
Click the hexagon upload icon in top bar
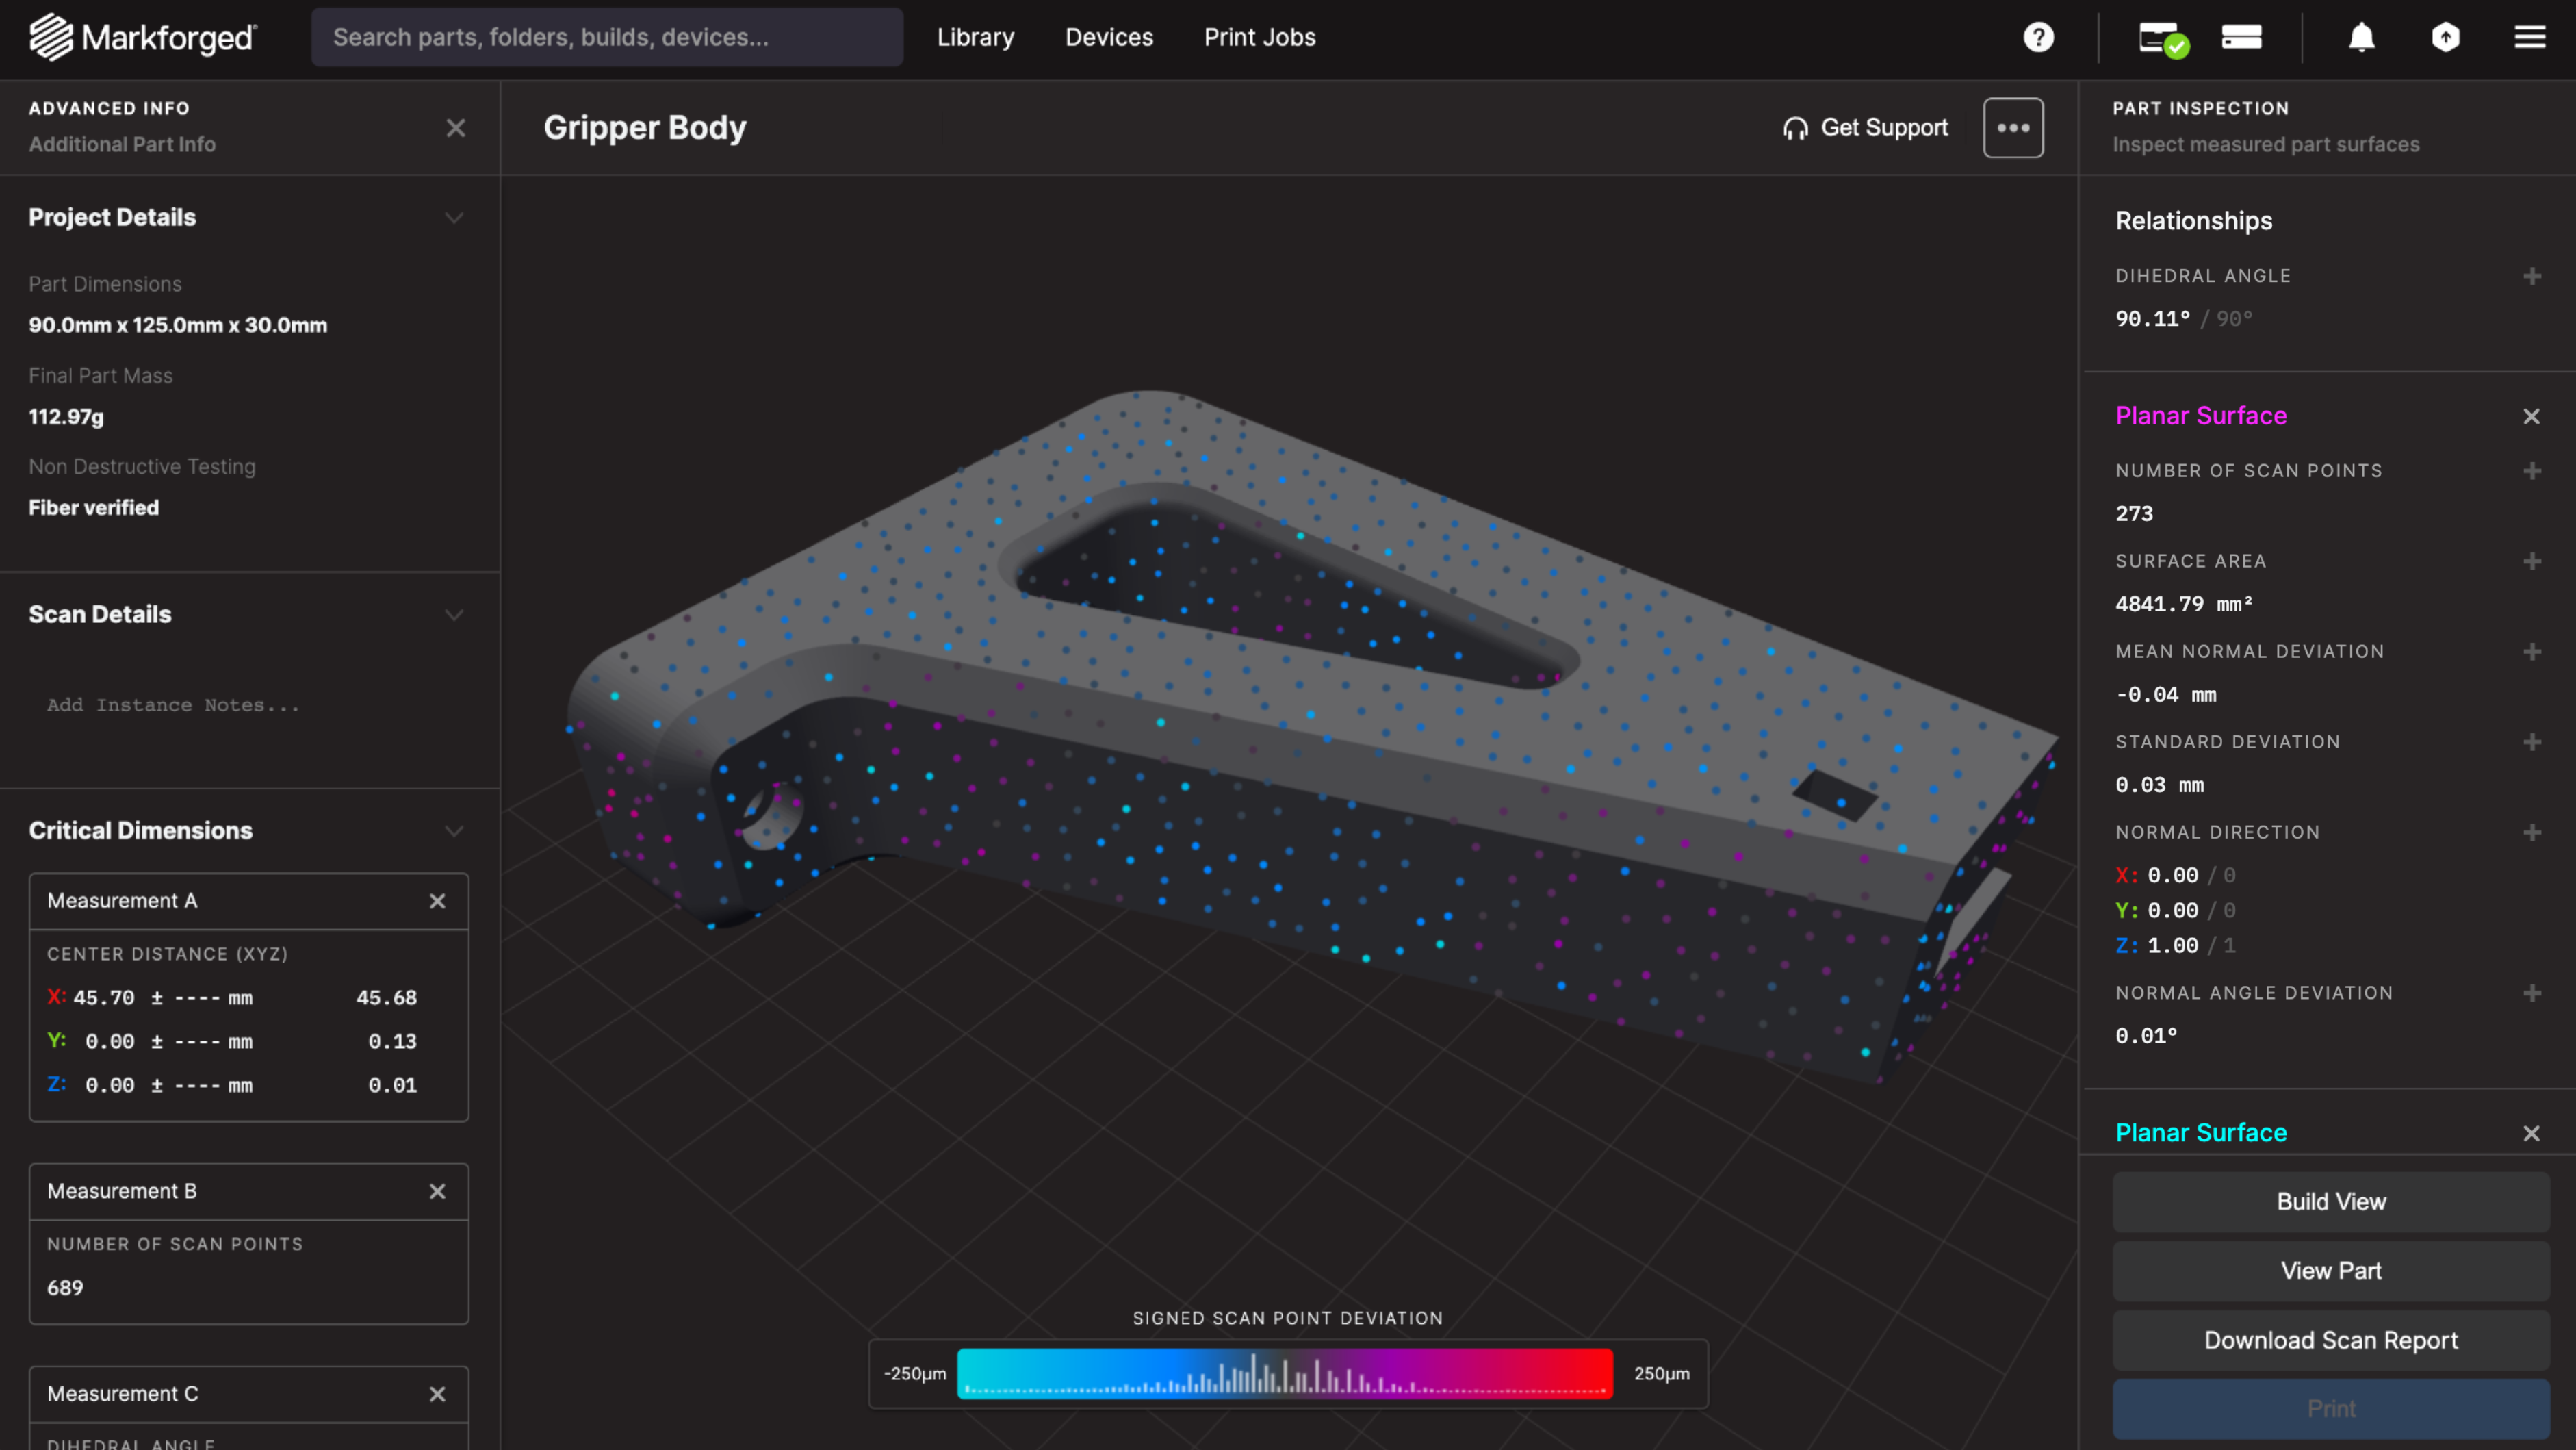[2445, 37]
